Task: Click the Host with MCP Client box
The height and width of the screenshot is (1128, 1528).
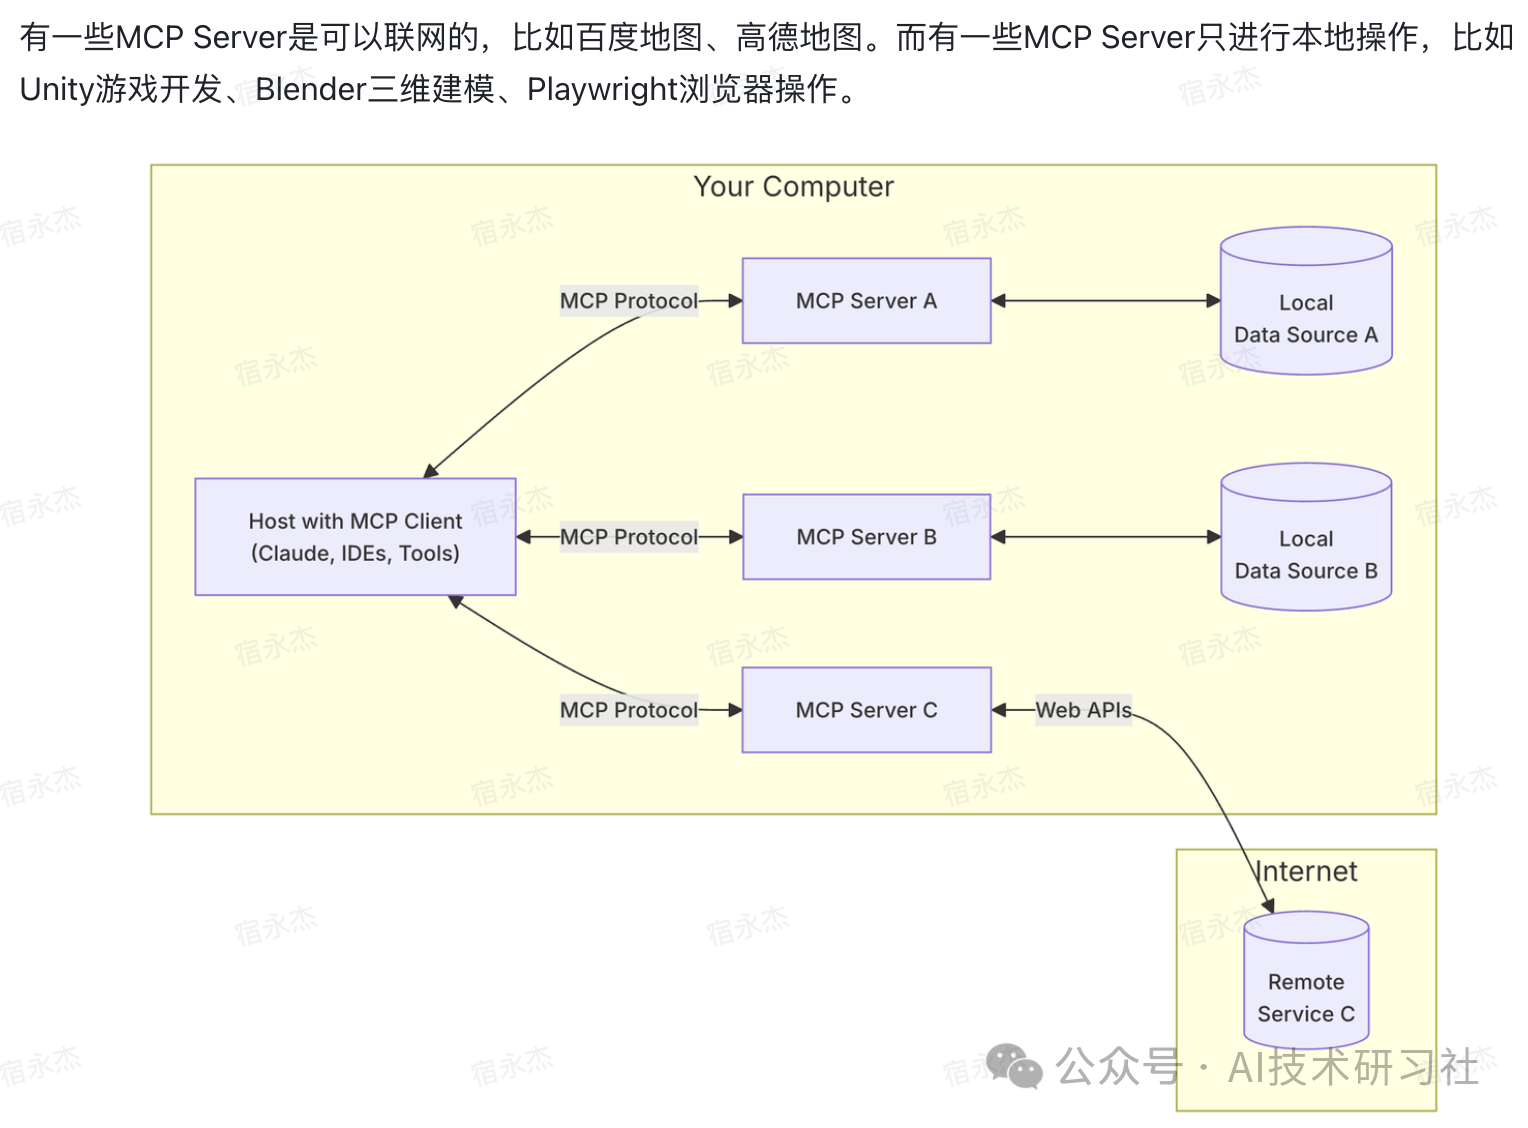Action: [355, 537]
